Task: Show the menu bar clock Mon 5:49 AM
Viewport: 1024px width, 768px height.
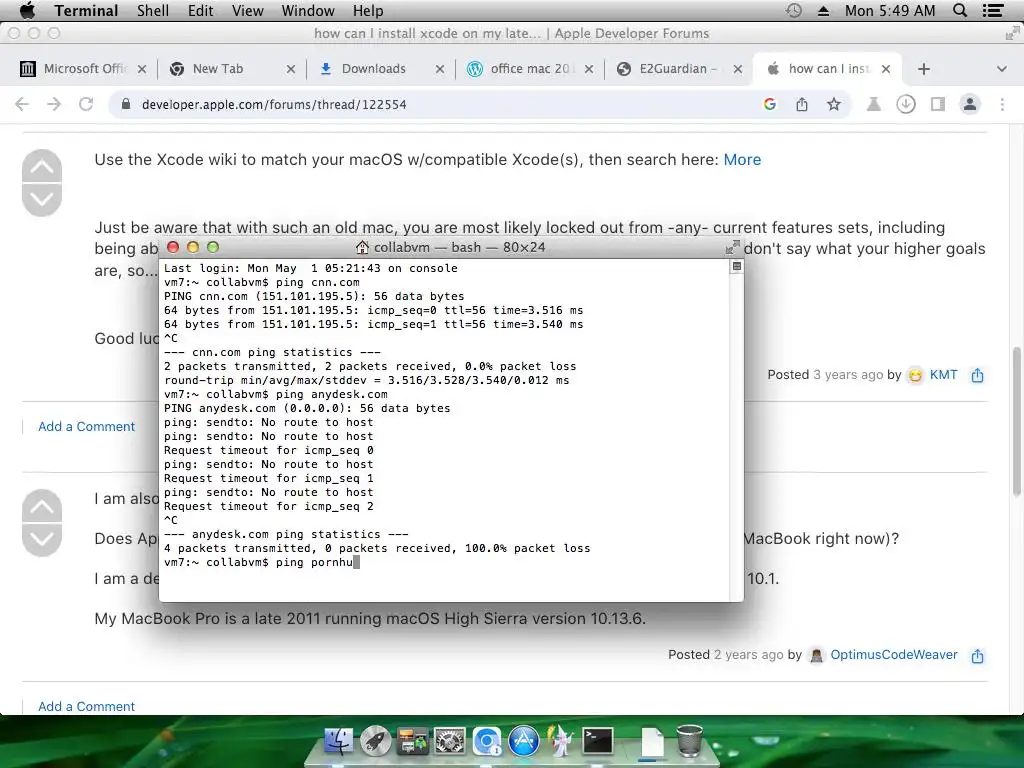Action: click(889, 10)
